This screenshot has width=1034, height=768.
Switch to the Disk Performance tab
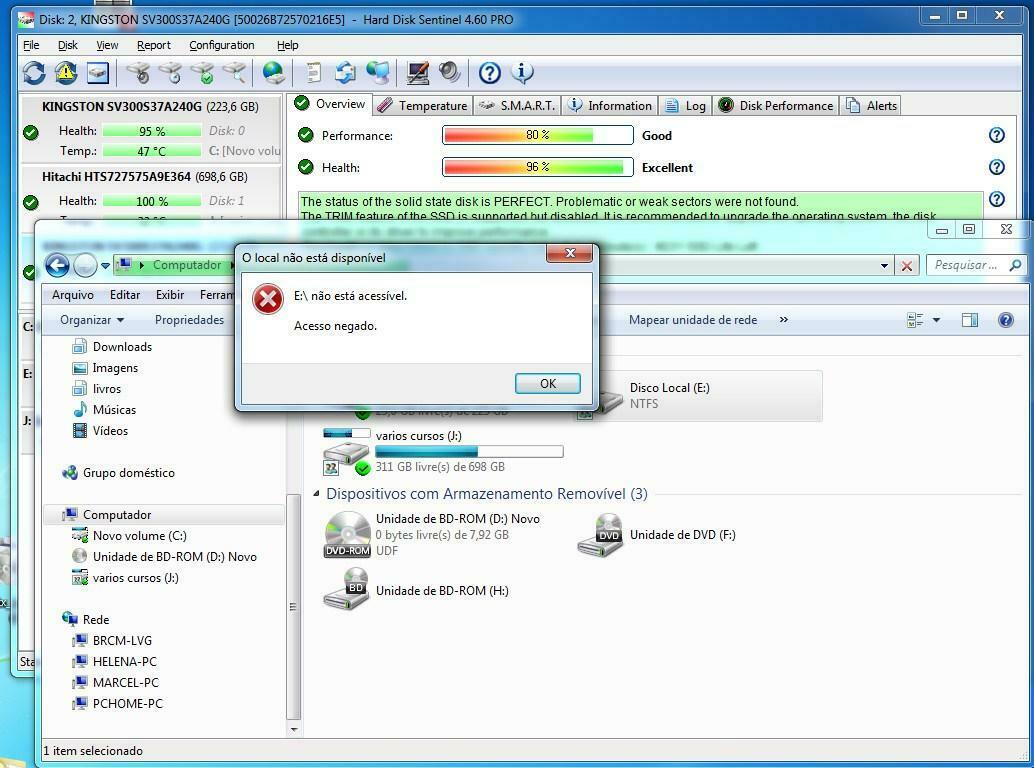pyautogui.click(x=776, y=105)
